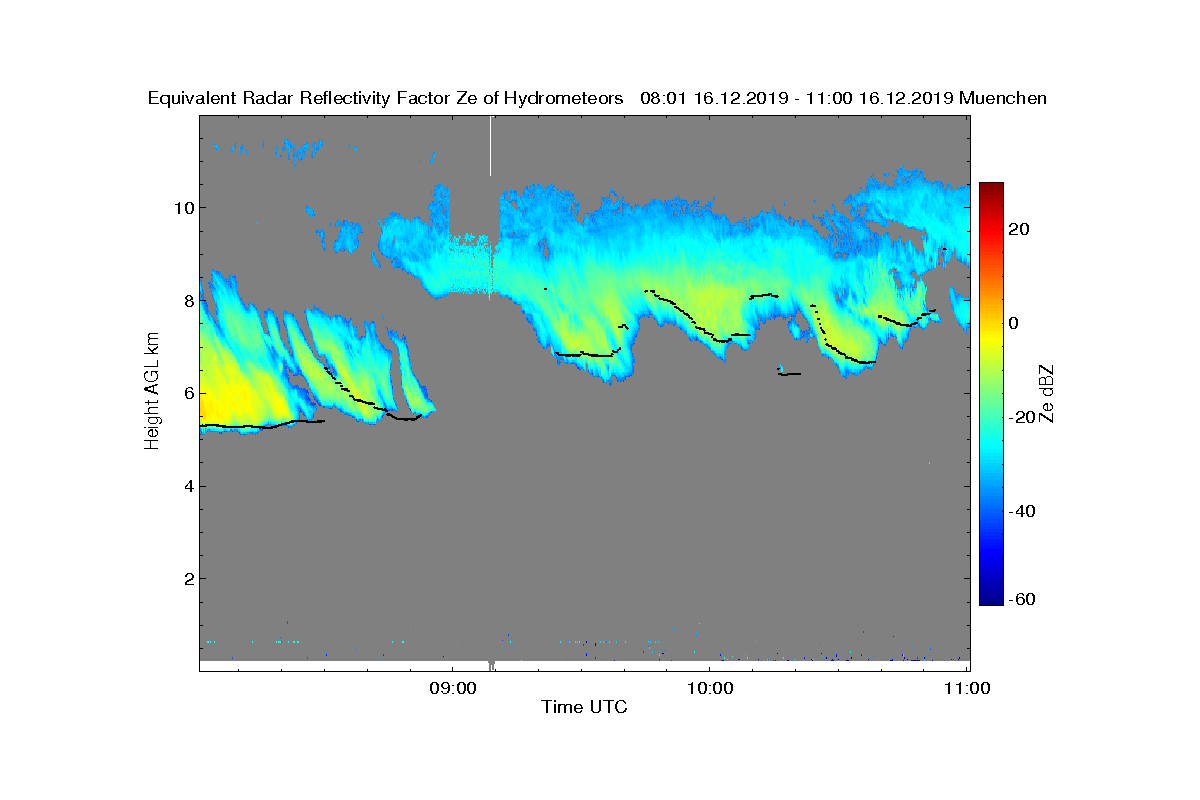Click the dark red top of colorbar
The width and height of the screenshot is (1200, 800).
pos(991,190)
